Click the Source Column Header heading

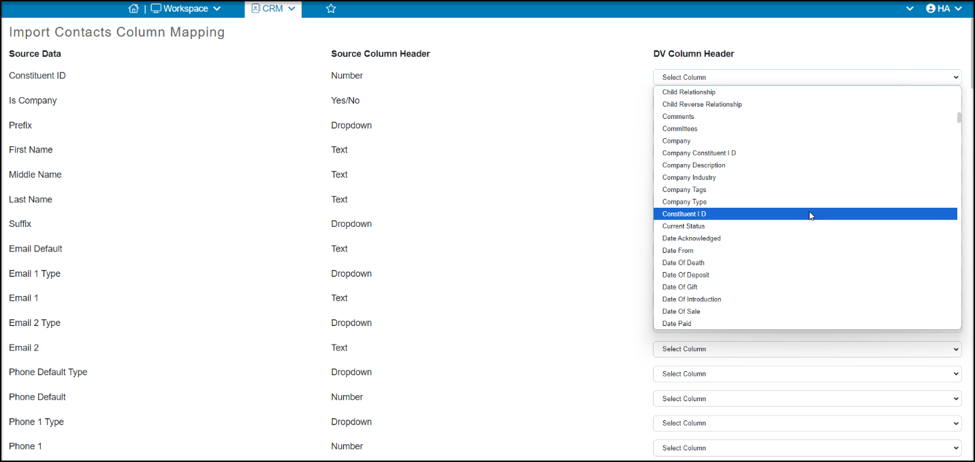pyautogui.click(x=381, y=54)
